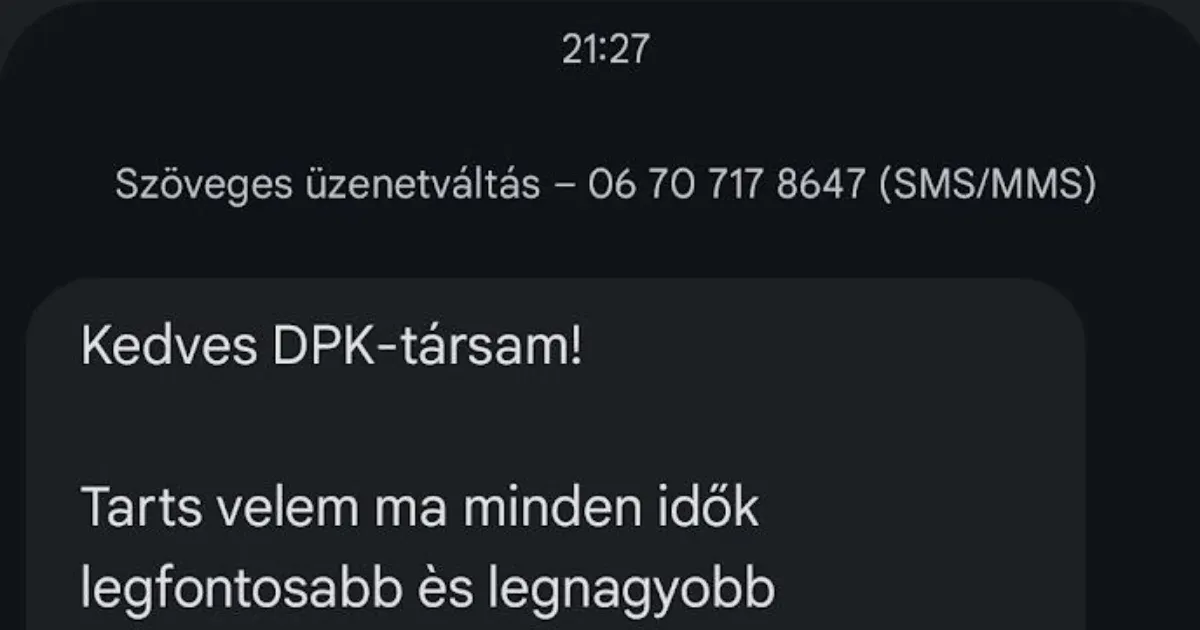Click the Kedves DPK-társam! greeting line

click(331, 348)
